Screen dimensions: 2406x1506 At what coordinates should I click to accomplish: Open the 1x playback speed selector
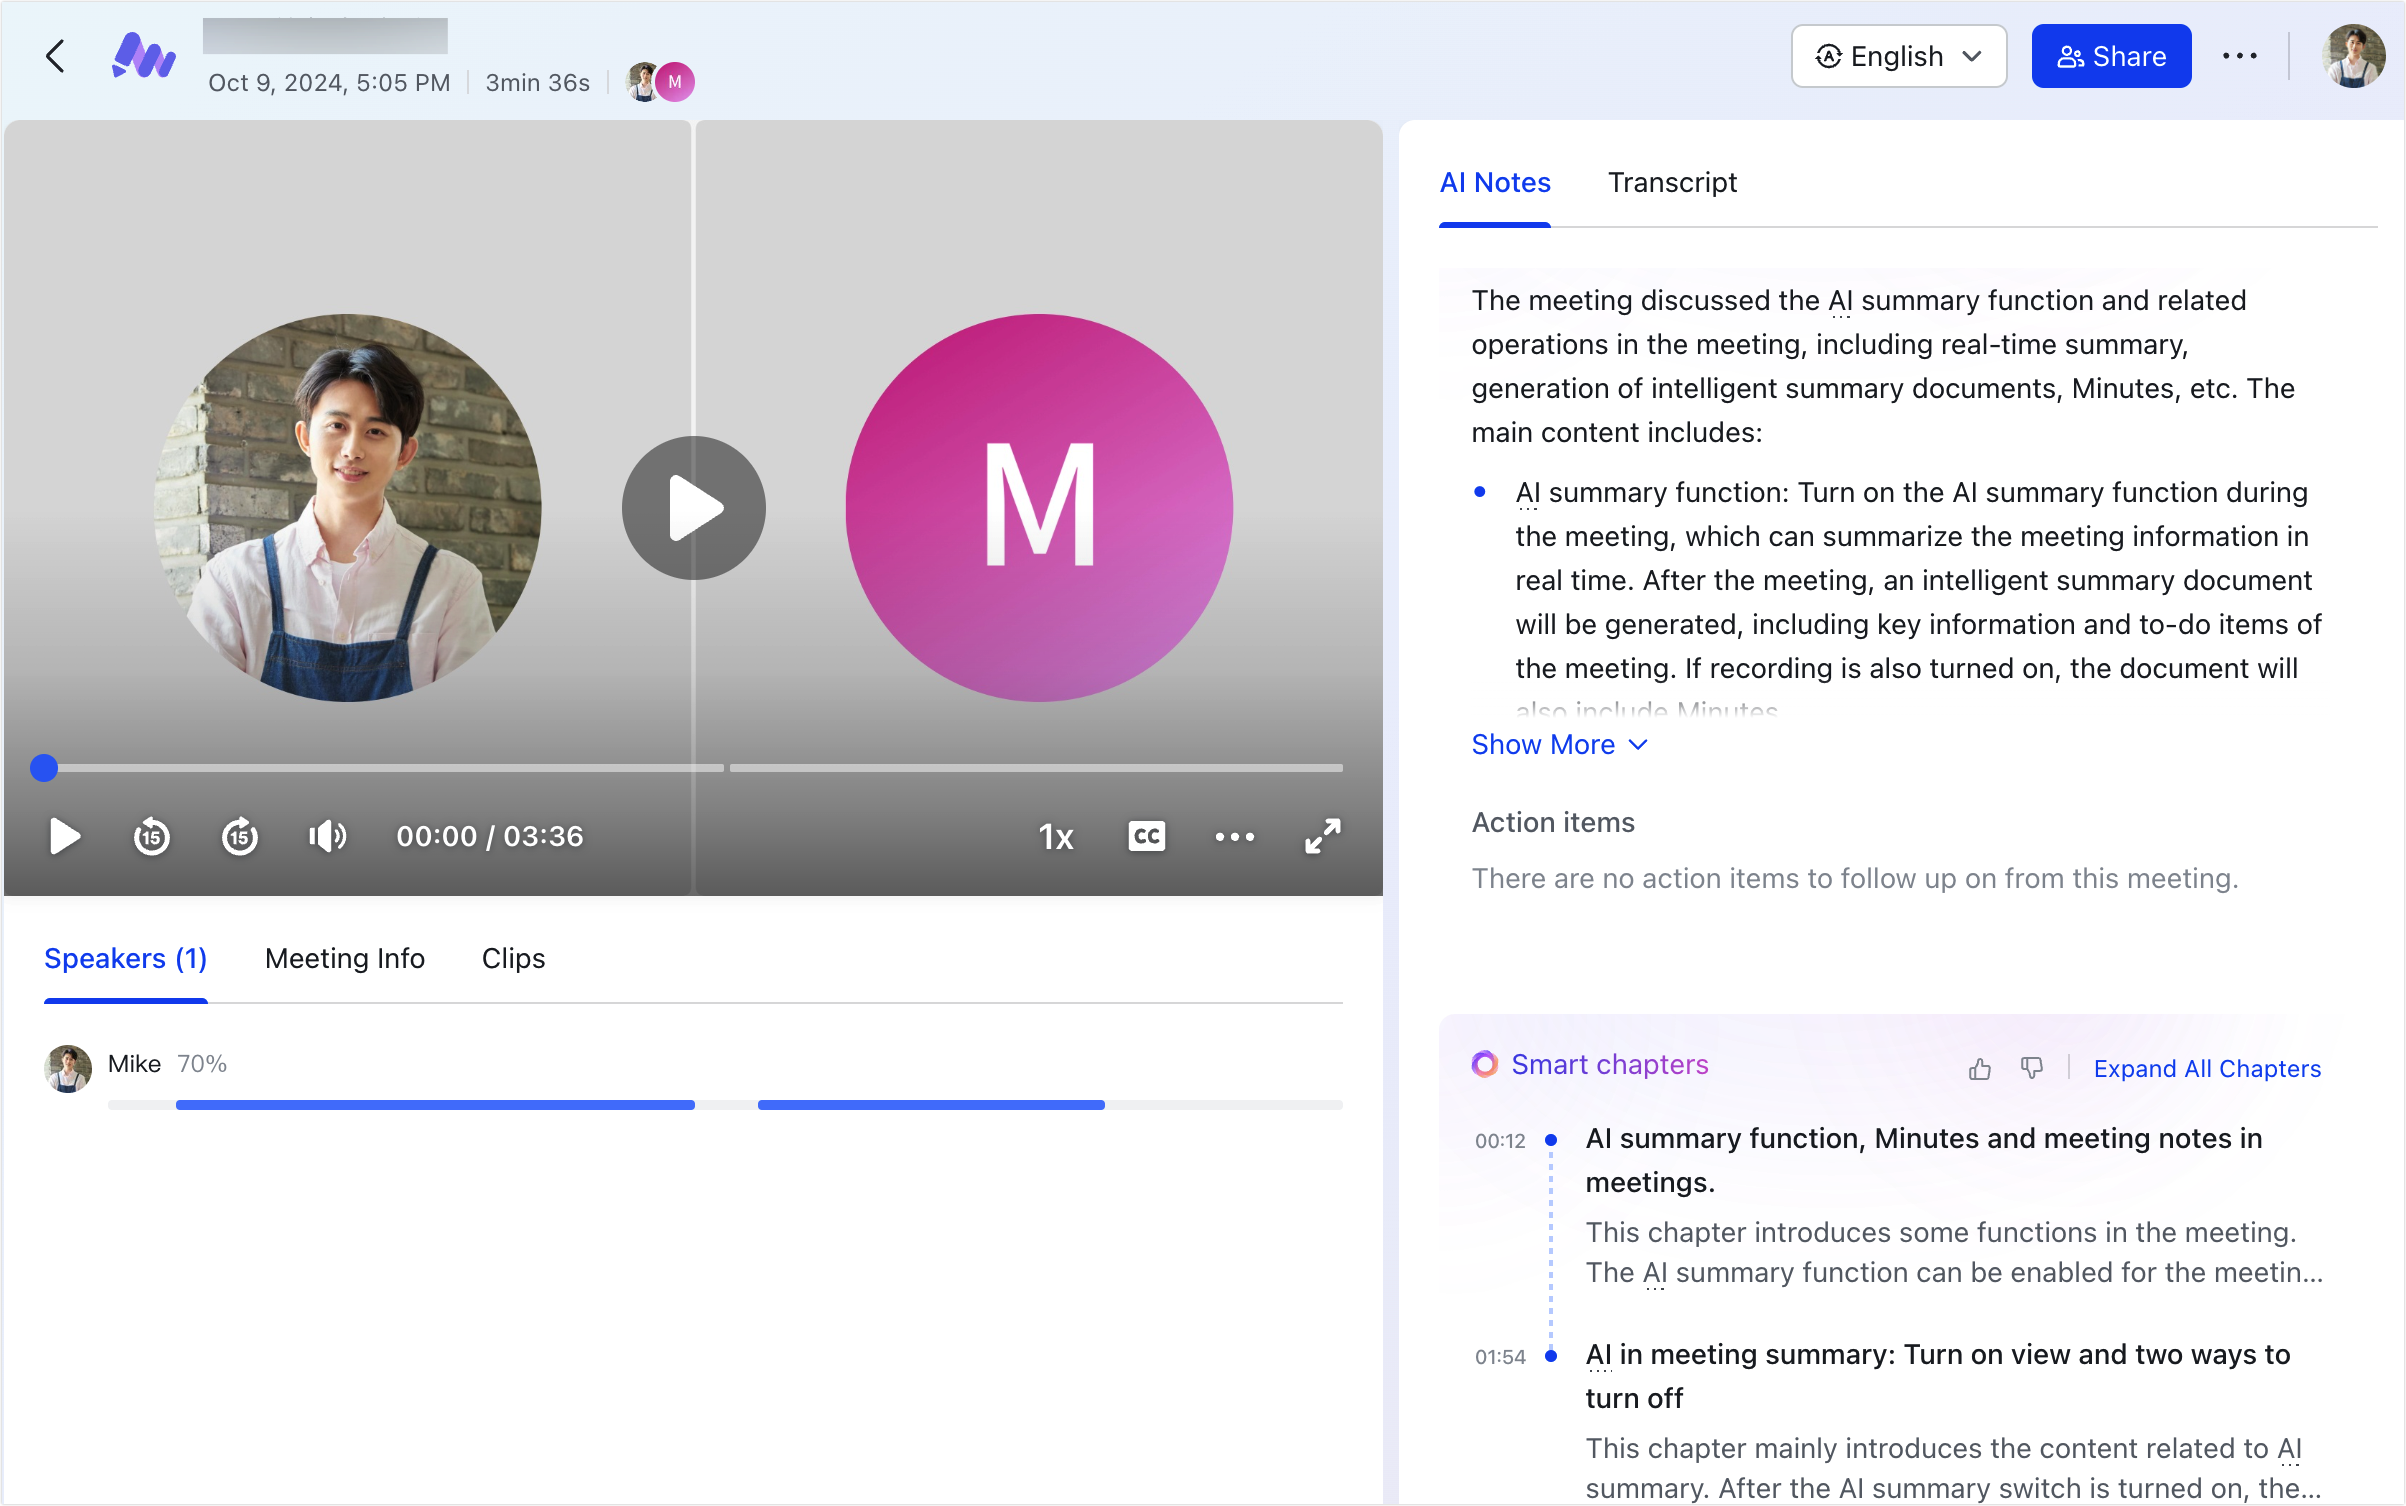(x=1055, y=837)
